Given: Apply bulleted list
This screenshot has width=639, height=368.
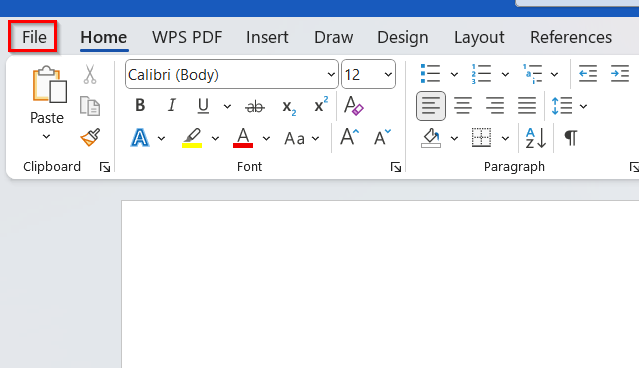Looking at the screenshot, I should (430, 74).
